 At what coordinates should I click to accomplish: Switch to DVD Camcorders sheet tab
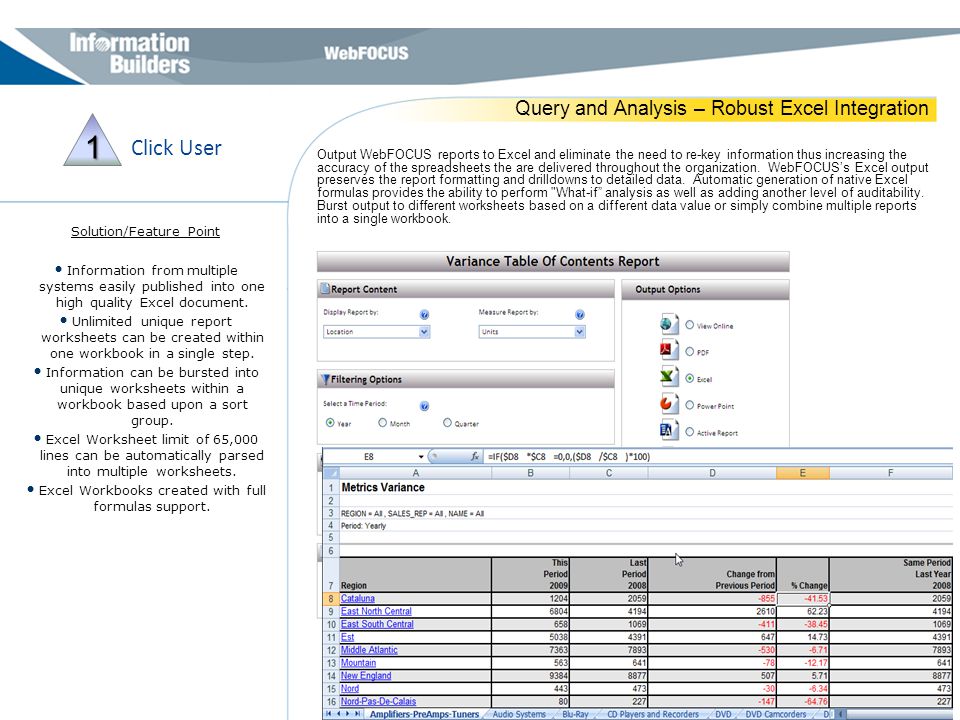tap(775, 714)
